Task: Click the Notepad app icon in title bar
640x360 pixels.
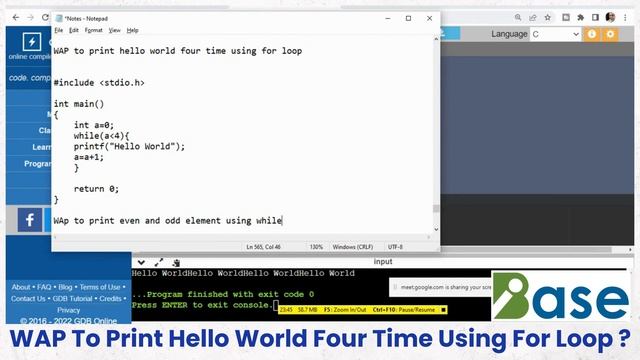Action: pos(59,18)
